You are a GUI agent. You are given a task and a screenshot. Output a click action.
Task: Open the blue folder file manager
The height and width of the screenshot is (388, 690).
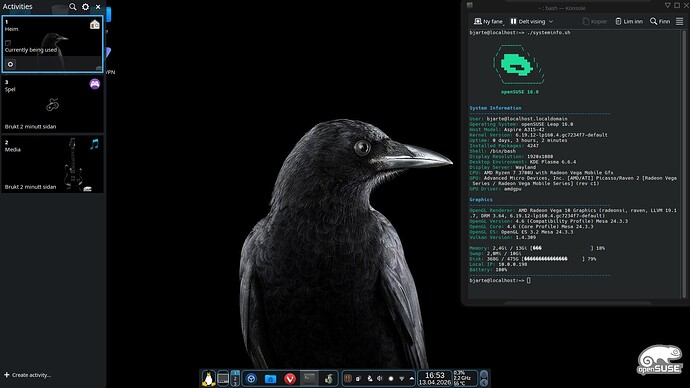270,378
